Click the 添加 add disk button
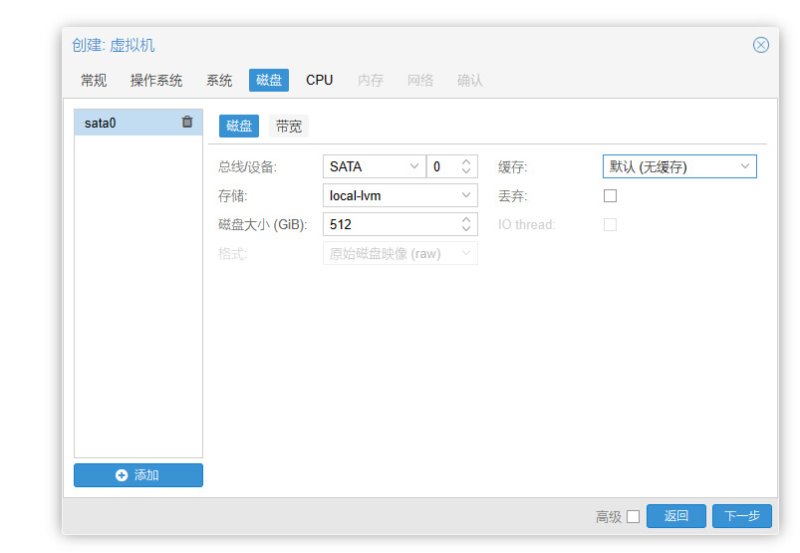This screenshot has width=800, height=553. pyautogui.click(x=138, y=475)
